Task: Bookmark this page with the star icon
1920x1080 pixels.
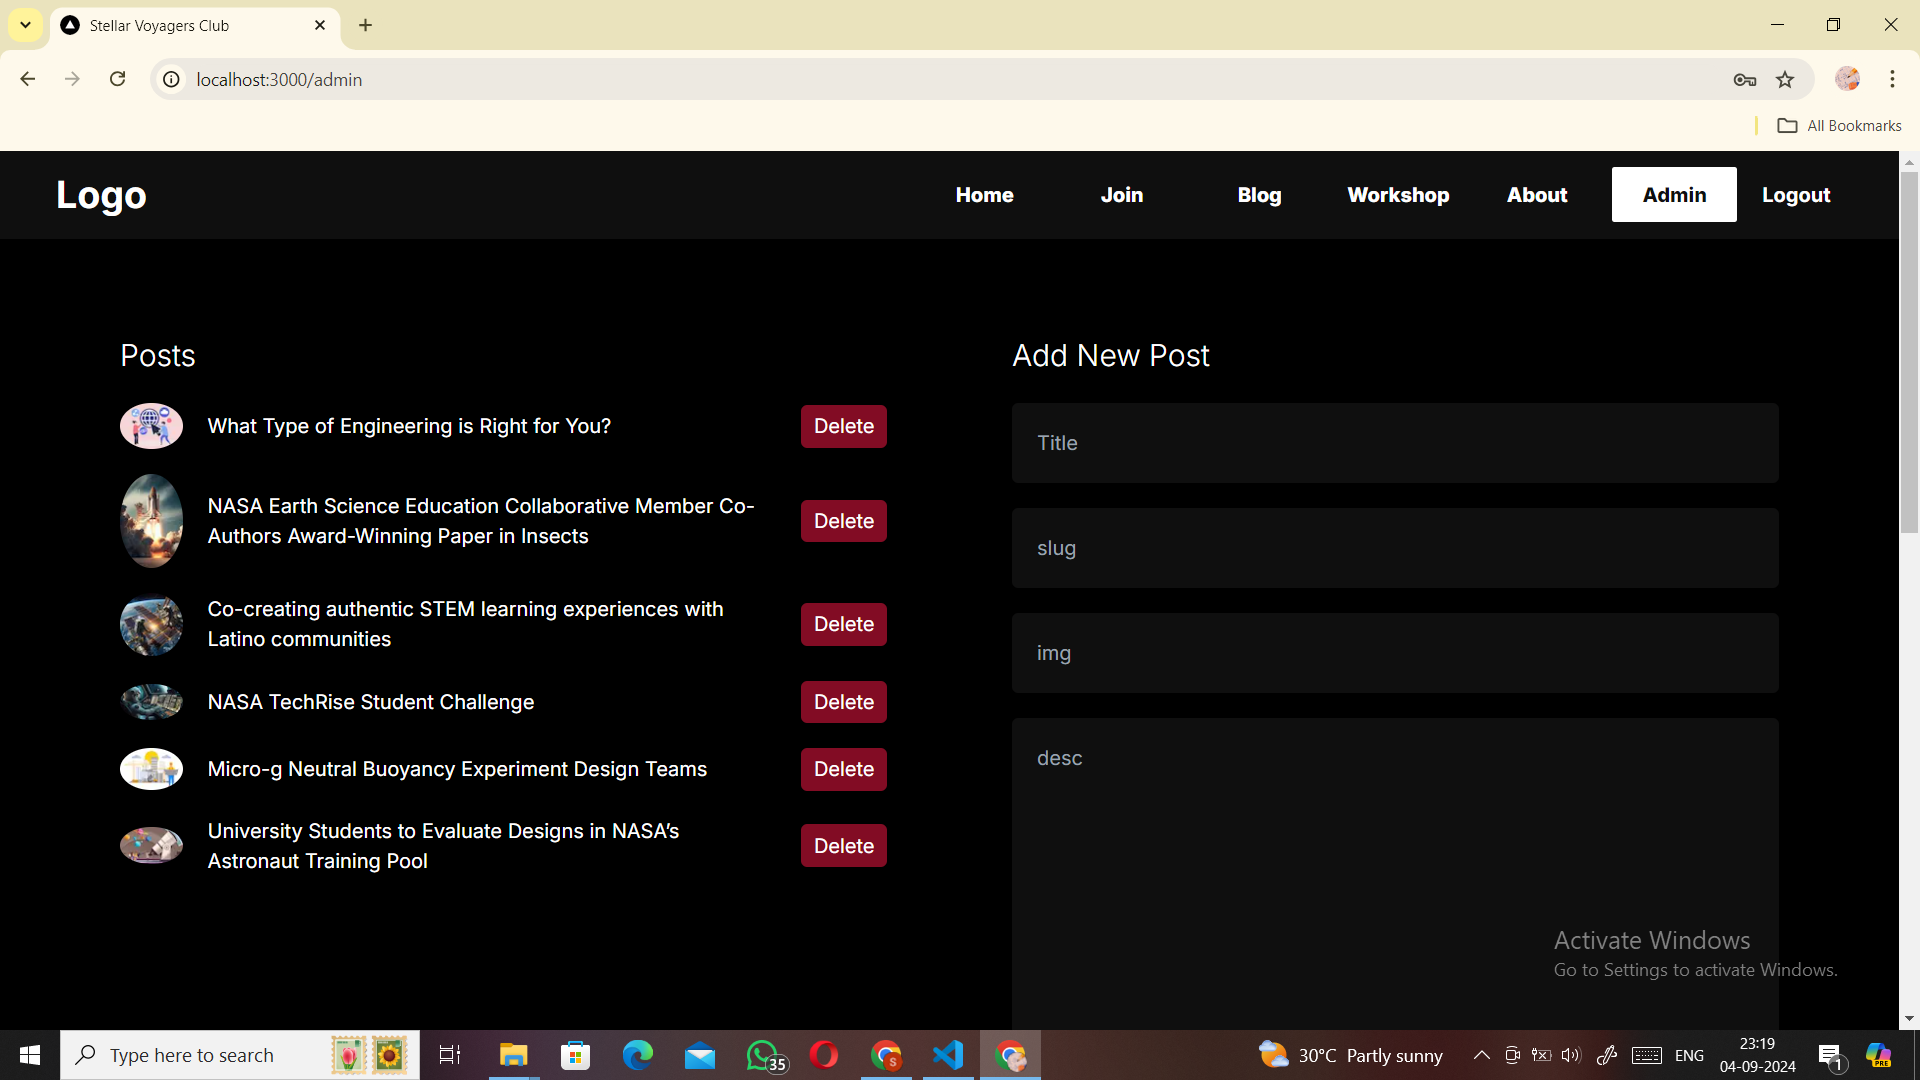Action: [1785, 79]
